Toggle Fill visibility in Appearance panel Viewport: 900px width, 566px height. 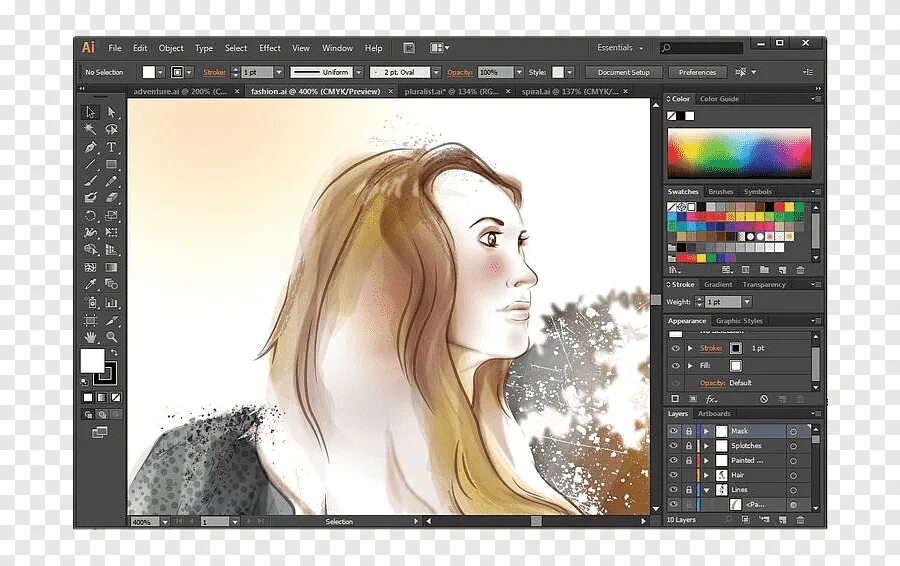pos(676,366)
